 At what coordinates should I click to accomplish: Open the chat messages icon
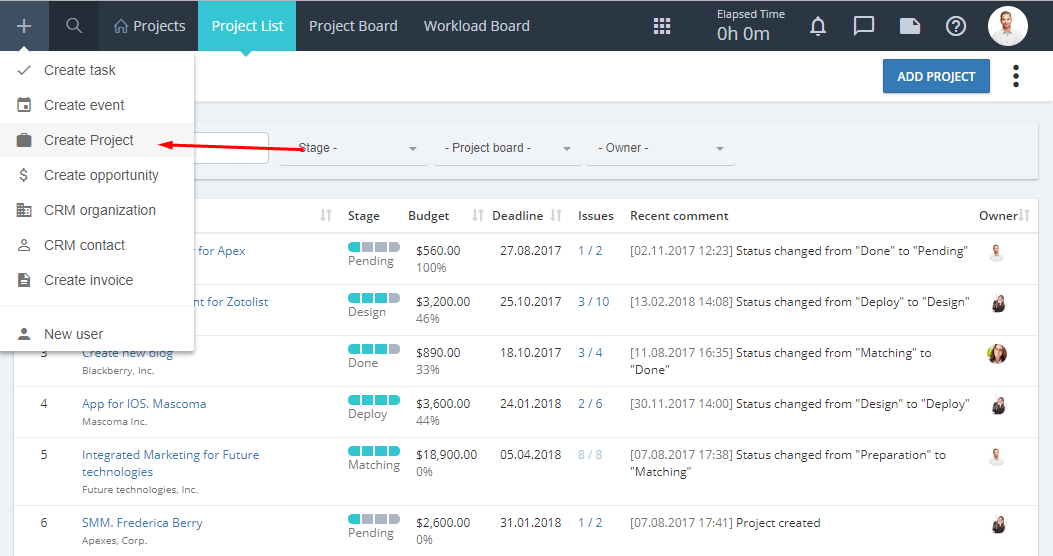(x=864, y=26)
